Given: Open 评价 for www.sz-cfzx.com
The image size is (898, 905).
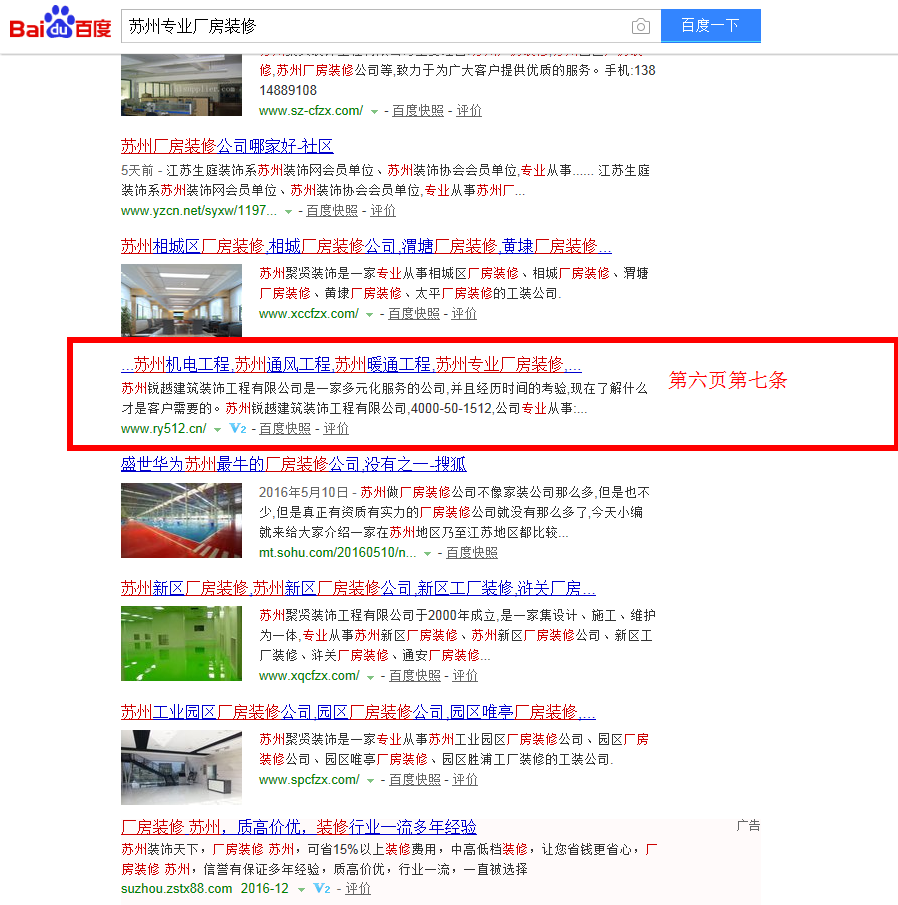Looking at the screenshot, I should (x=469, y=110).
